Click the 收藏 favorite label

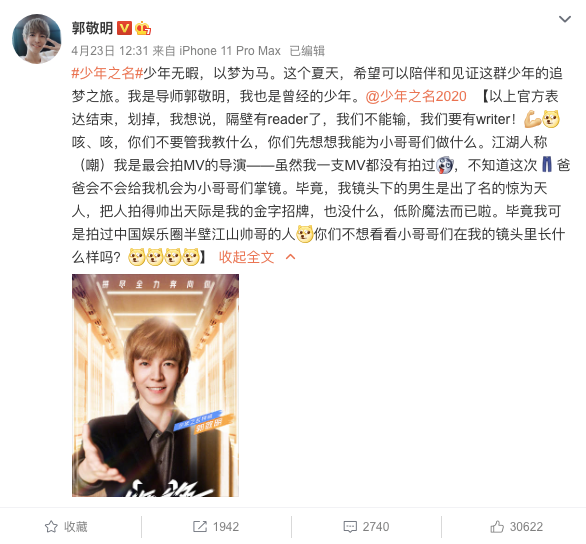pyautogui.click(x=76, y=526)
